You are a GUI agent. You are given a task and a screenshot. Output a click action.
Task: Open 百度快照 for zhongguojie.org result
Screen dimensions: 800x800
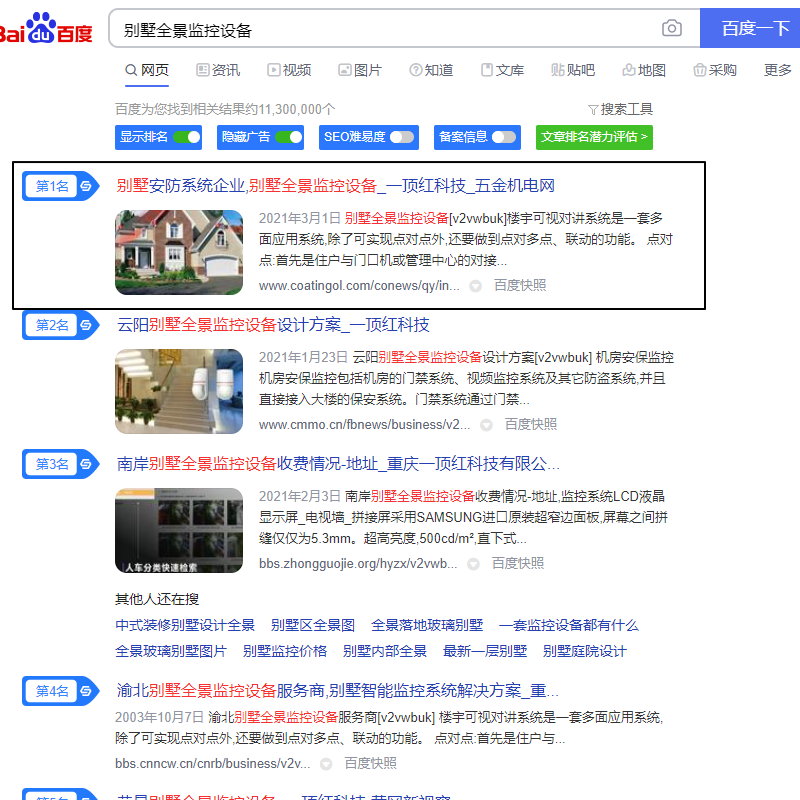[518, 563]
